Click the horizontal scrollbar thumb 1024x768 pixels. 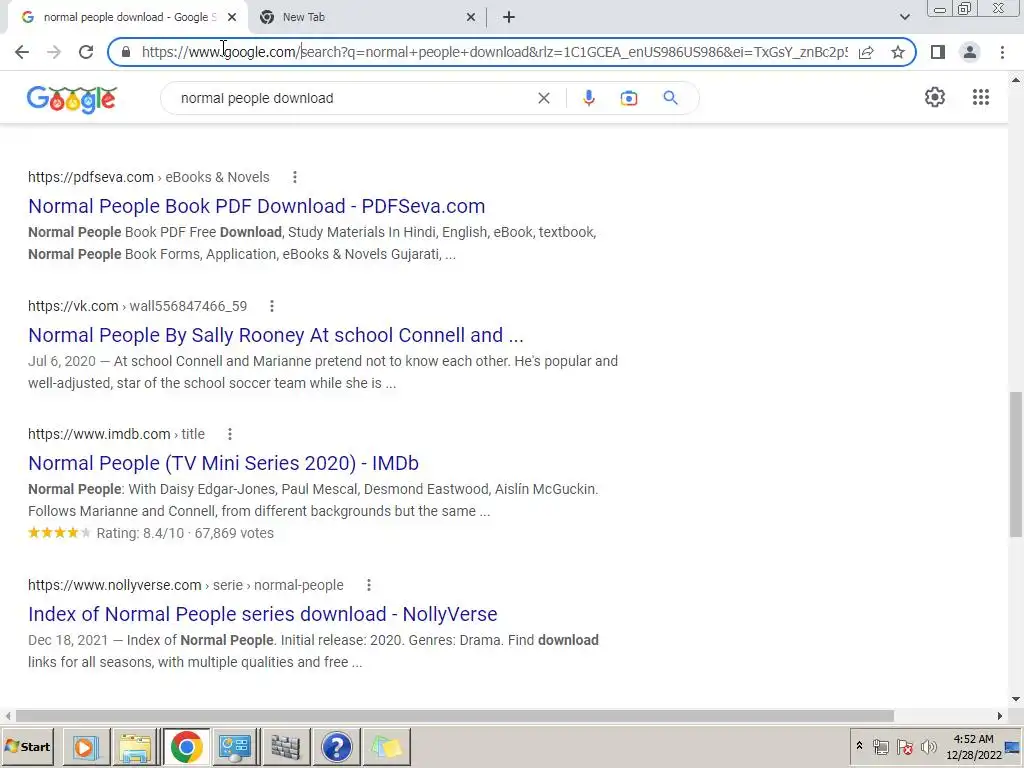pyautogui.click(x=454, y=716)
